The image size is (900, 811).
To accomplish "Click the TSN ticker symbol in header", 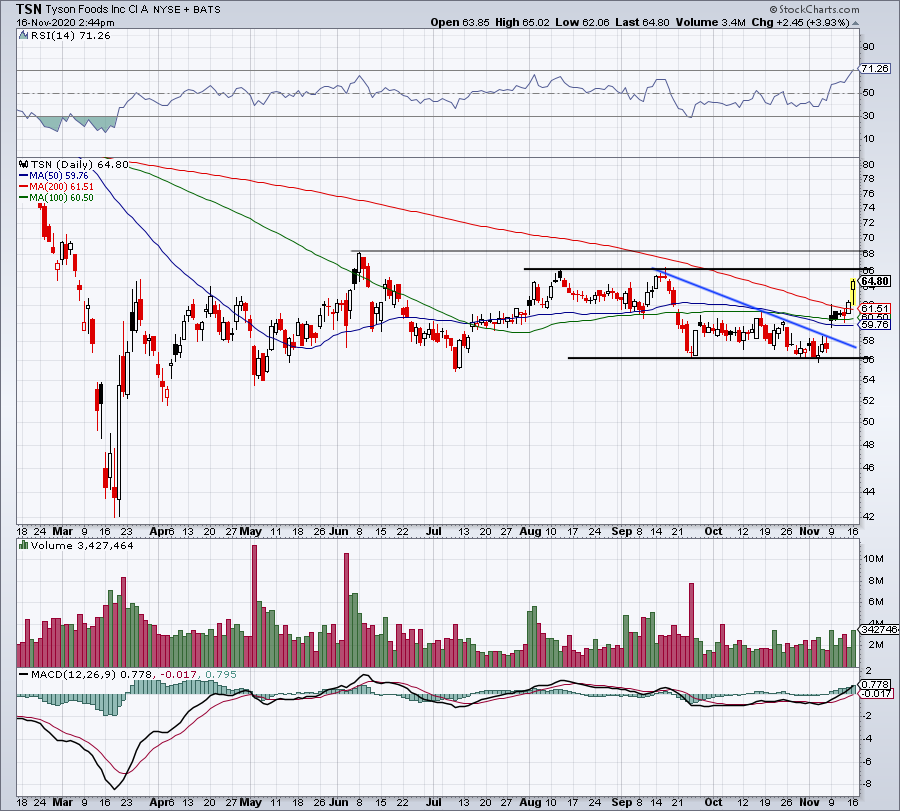I will click(x=29, y=9).
